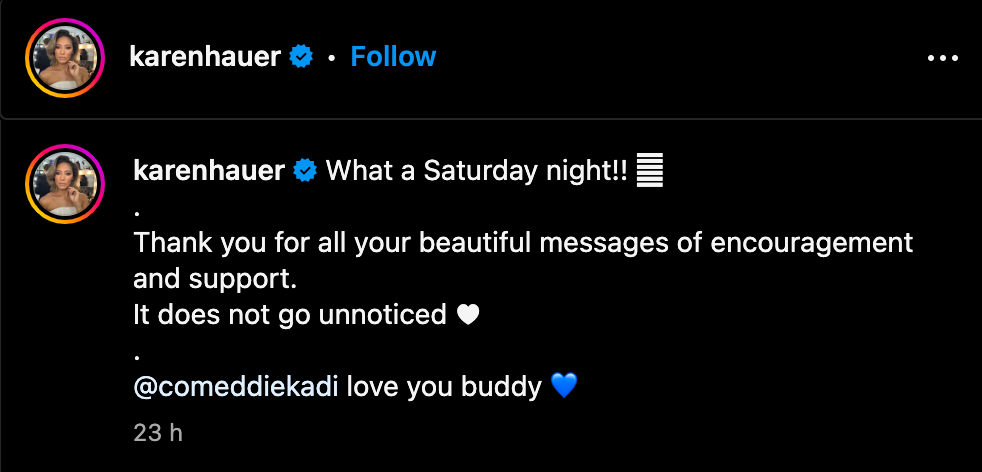
Task: Click the white heart emoji
Action: [468, 315]
